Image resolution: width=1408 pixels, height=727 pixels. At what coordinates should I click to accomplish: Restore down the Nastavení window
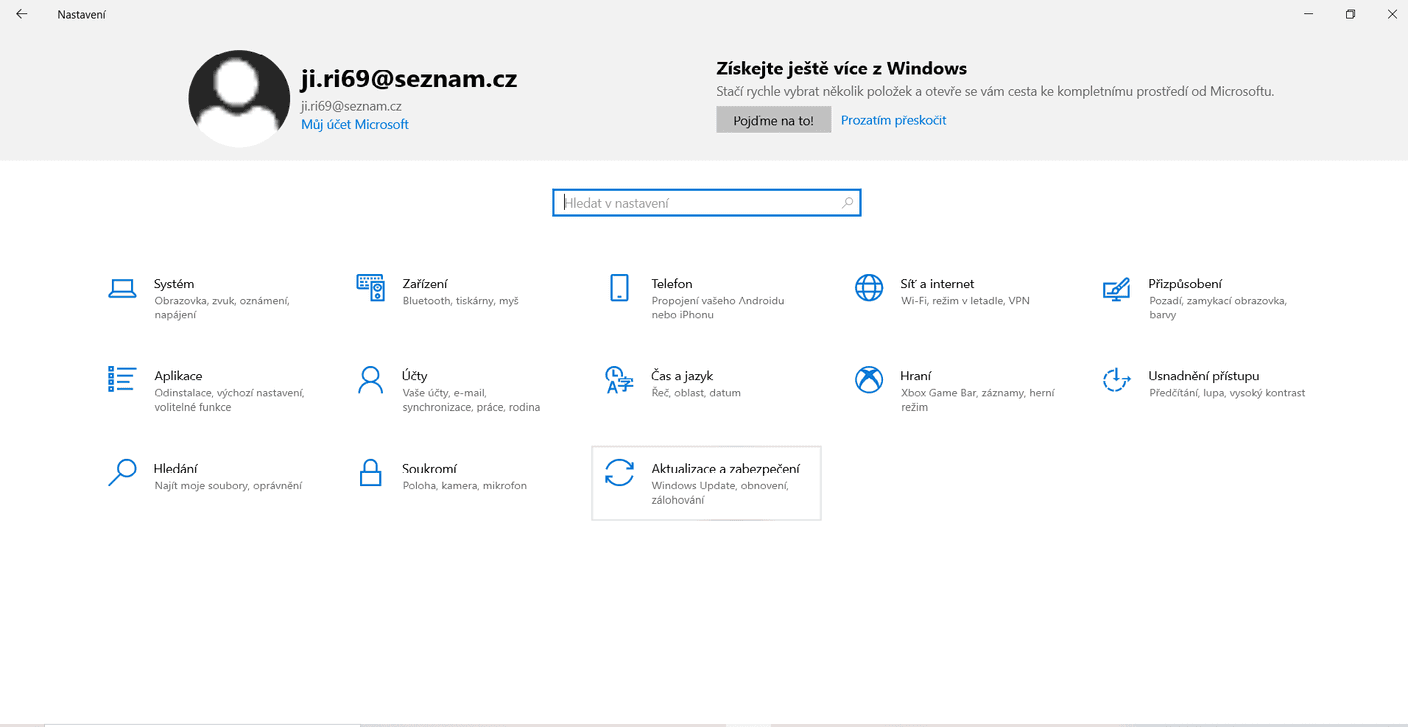(1350, 14)
